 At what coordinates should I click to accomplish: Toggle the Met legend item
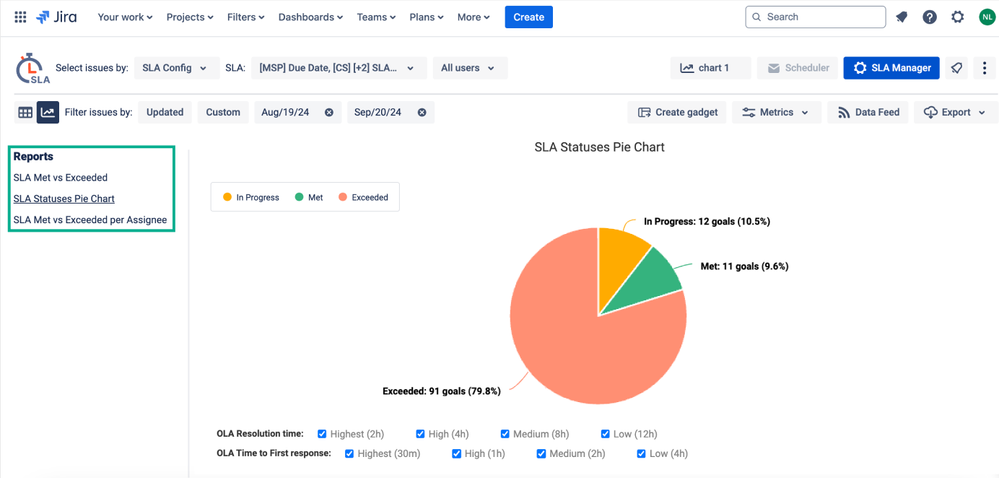point(309,198)
